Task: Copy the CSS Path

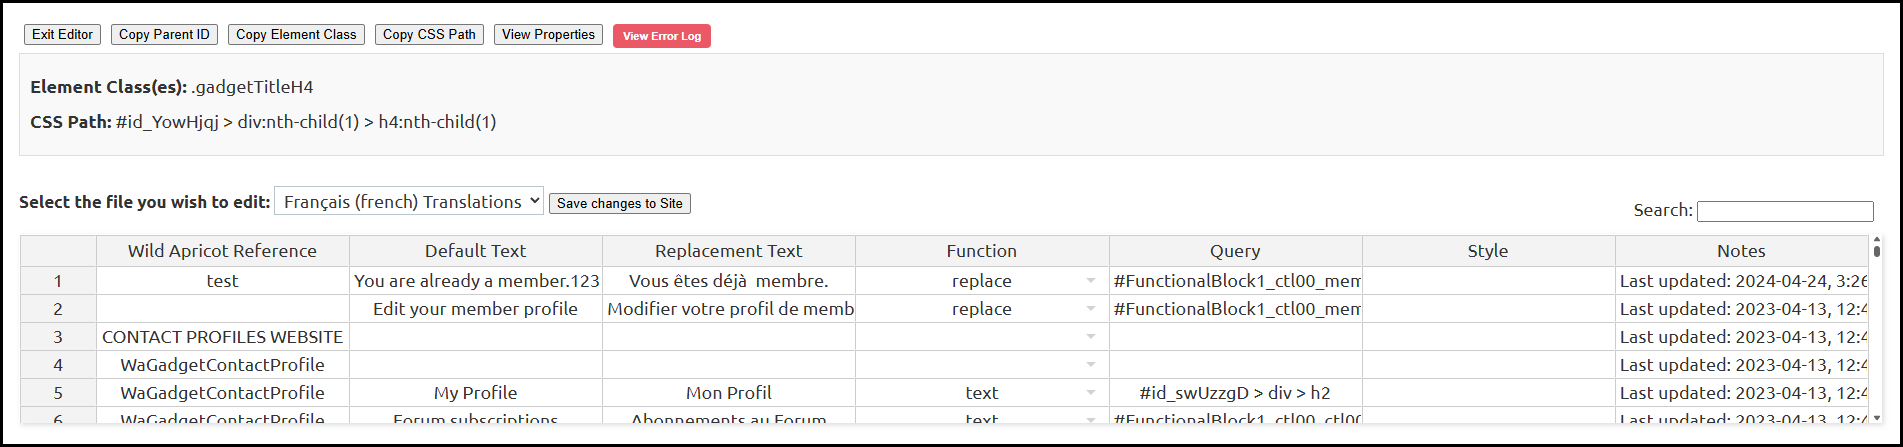Action: [429, 35]
